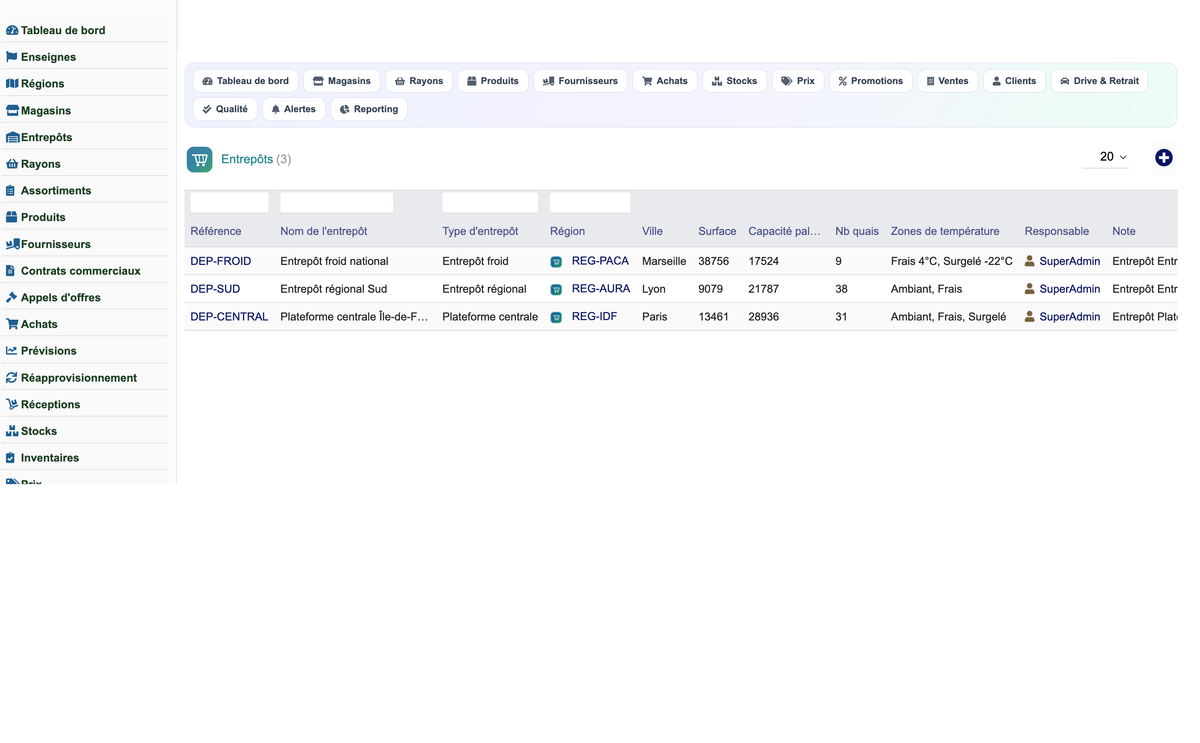This screenshot has width=1200, height=743.
Task: Click Marseille cell in DEP-FROID row
Action: 664,261
